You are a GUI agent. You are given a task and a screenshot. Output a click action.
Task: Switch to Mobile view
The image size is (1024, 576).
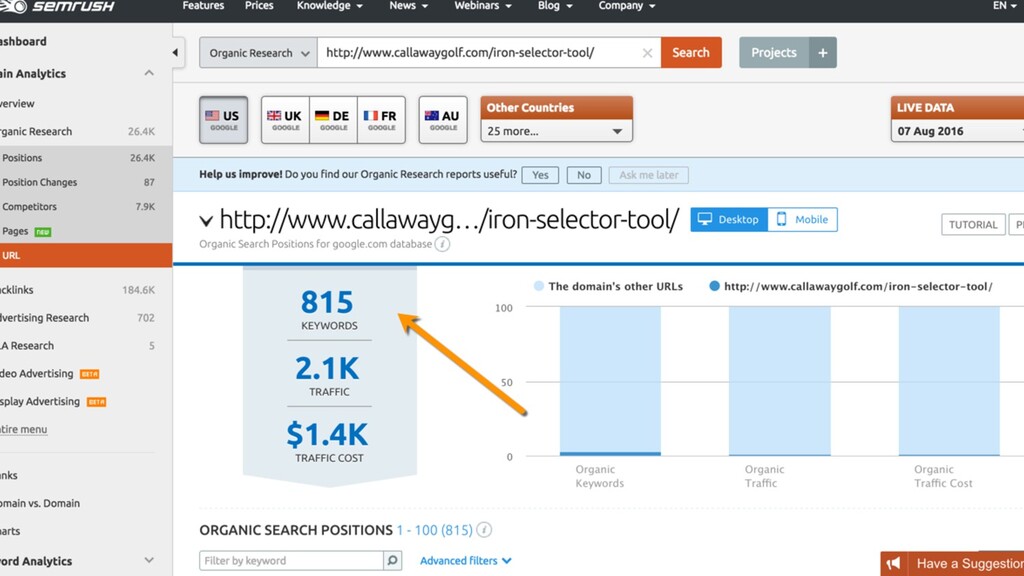coord(803,219)
